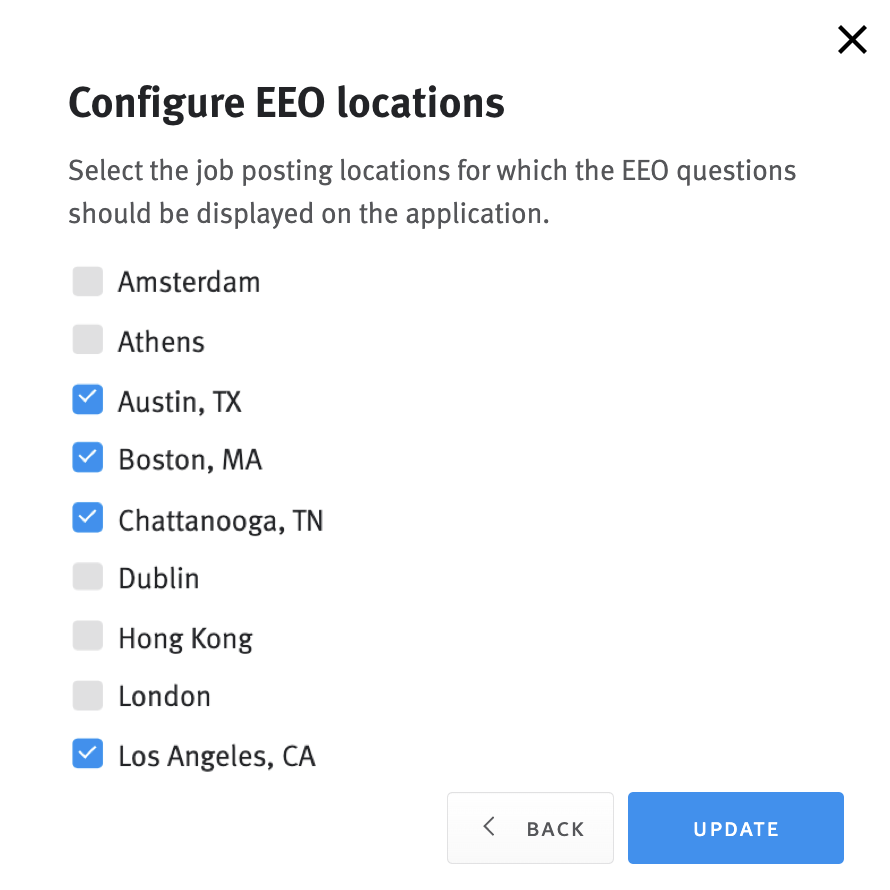Click the Dublin label text
Image resolution: width=890 pixels, height=890 pixels.
click(x=158, y=577)
